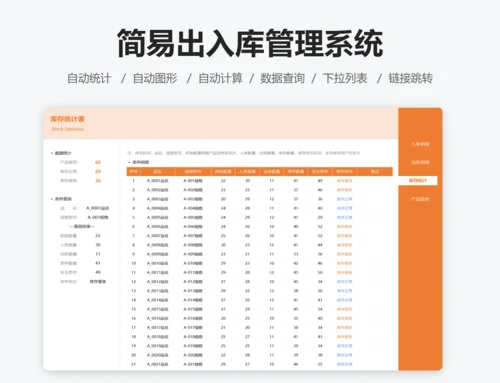Click the 库存状态 column header
Screen dimensions: 500x383
point(345,171)
